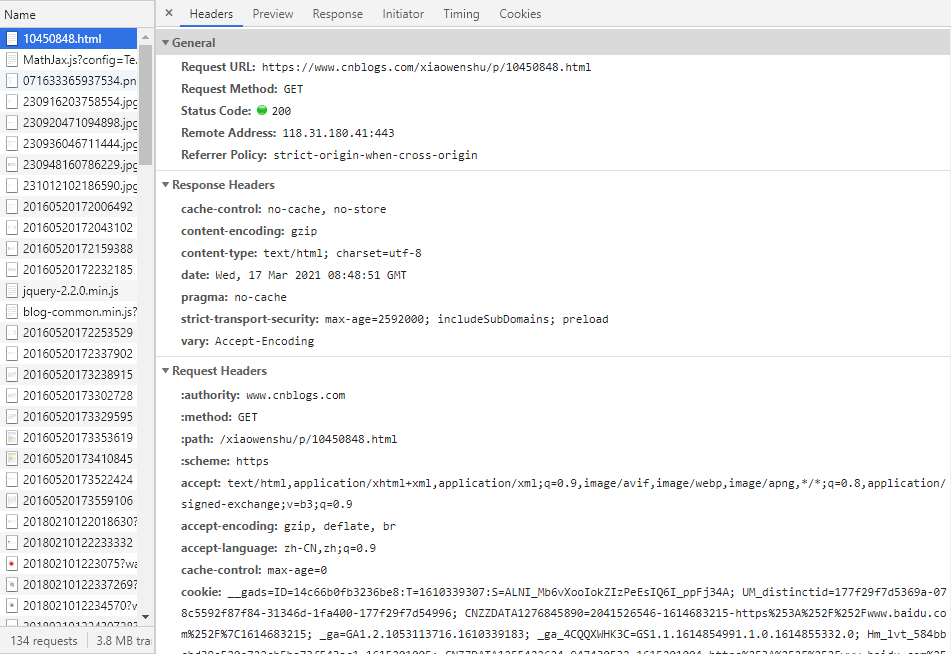Select request 20160520173559106
The image size is (951, 654).
coord(69,501)
